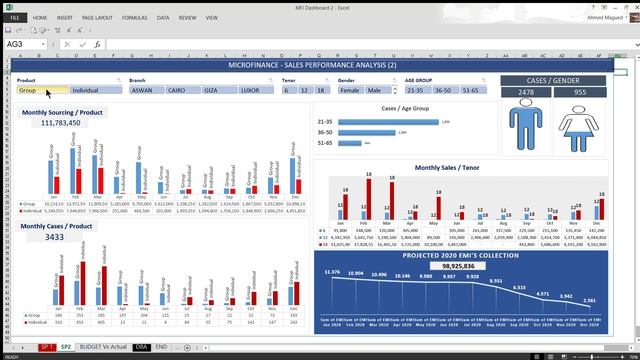Toggle ASWAN branch slicer item

point(147,90)
